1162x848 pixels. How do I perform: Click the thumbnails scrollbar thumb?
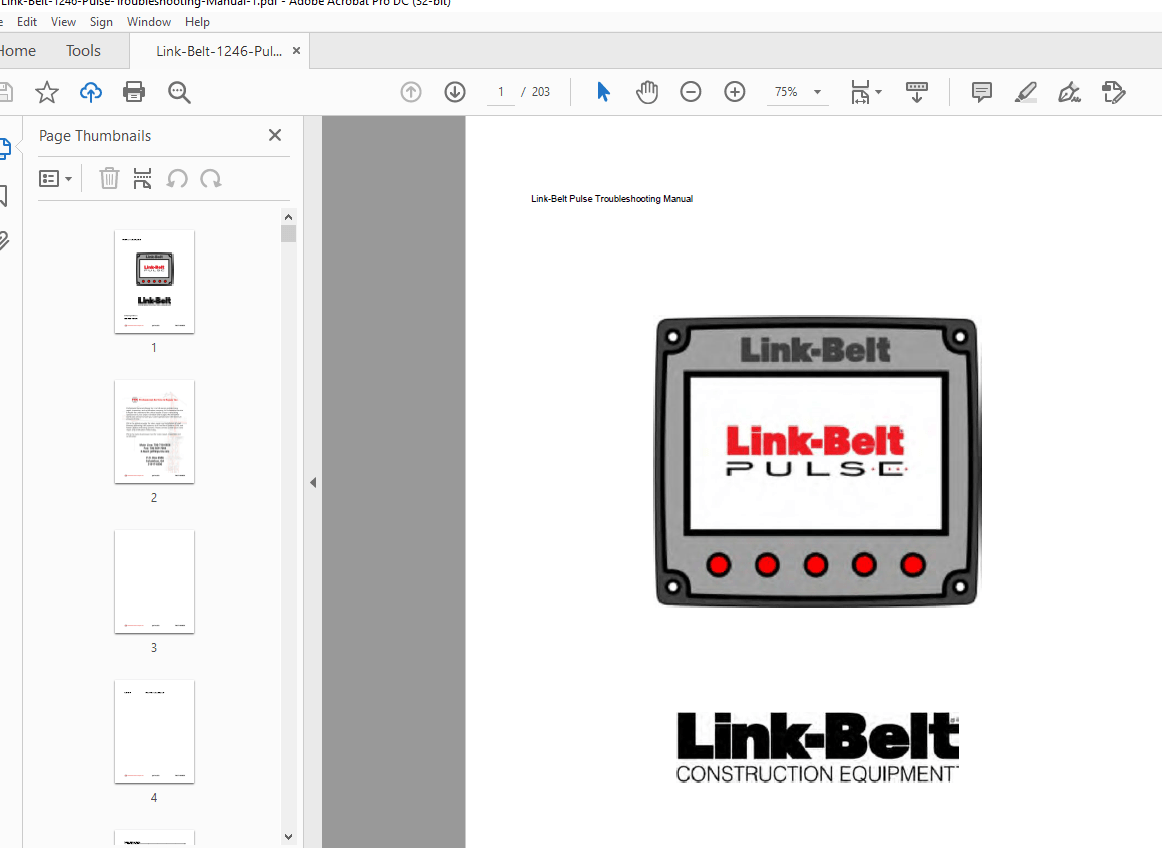coord(288,233)
